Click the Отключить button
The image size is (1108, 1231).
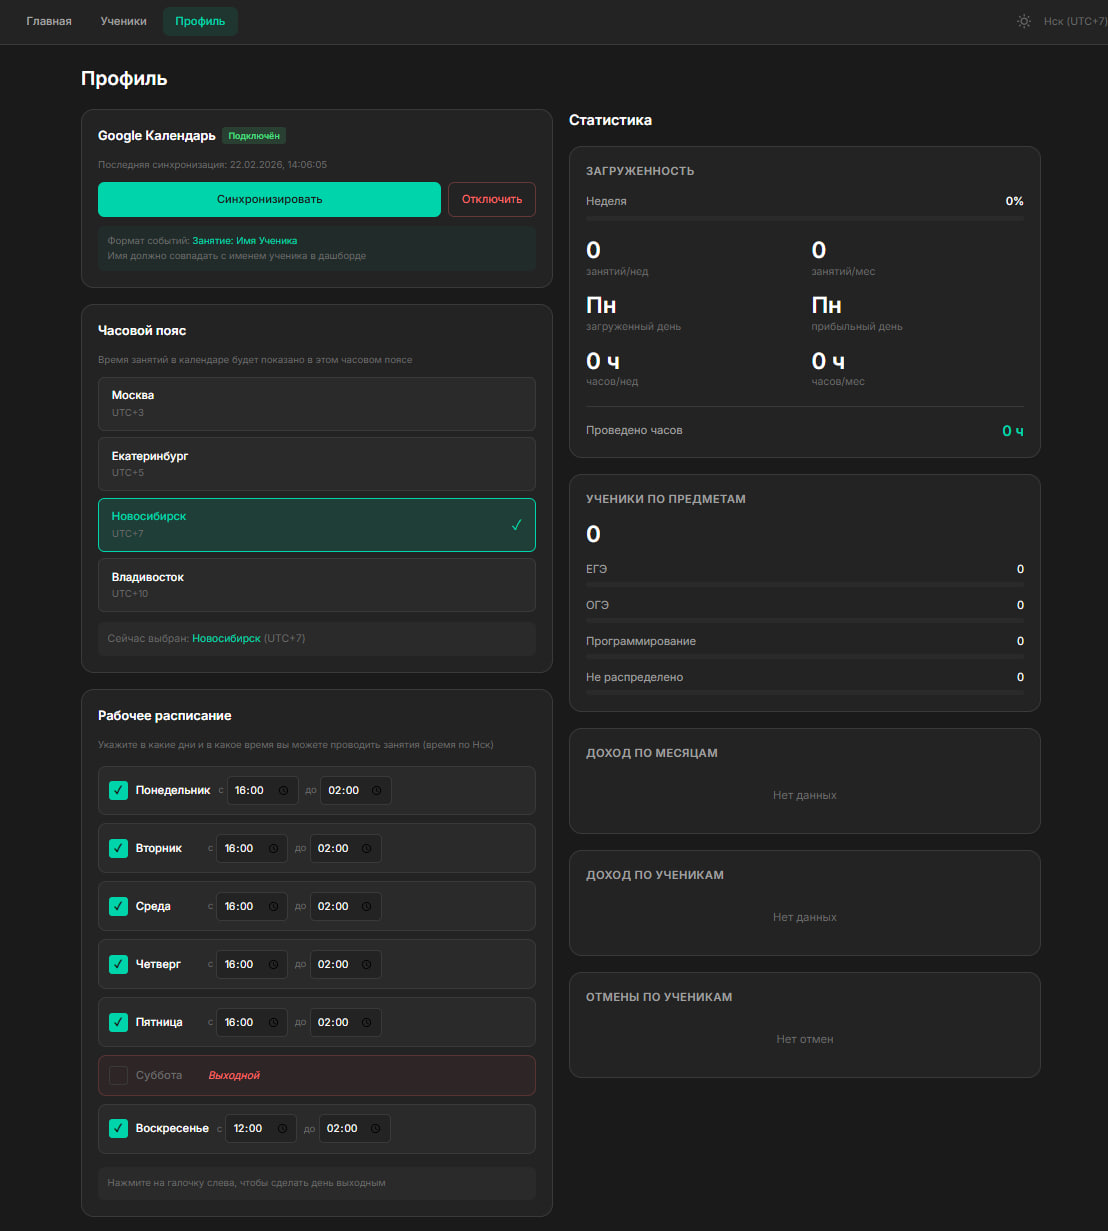[x=491, y=199]
